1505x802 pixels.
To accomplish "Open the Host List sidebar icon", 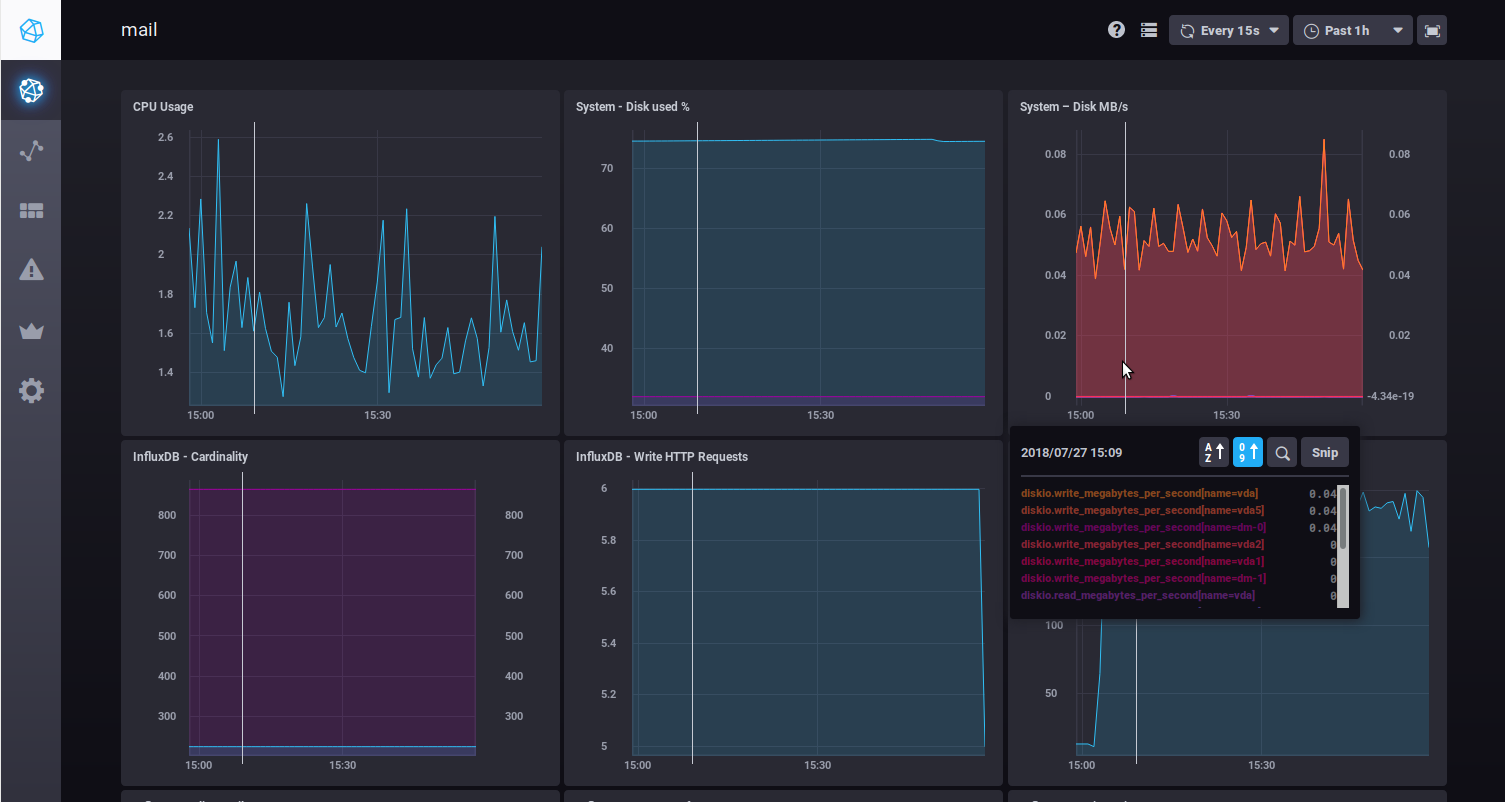I will [31, 91].
